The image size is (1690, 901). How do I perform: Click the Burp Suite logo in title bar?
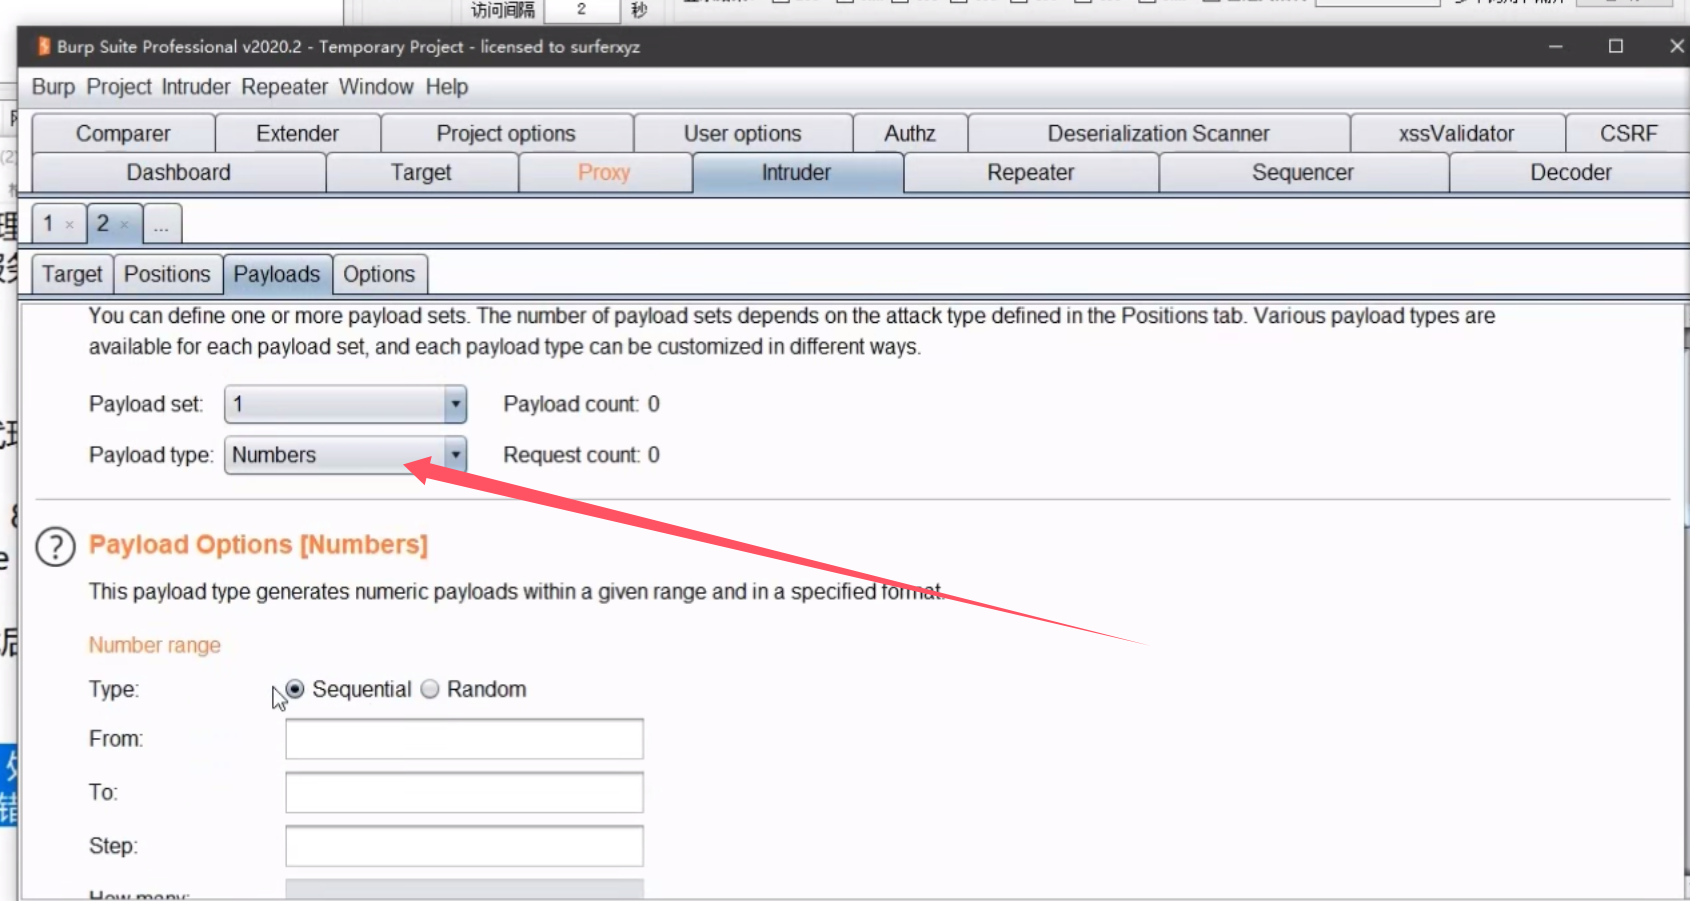coord(43,46)
